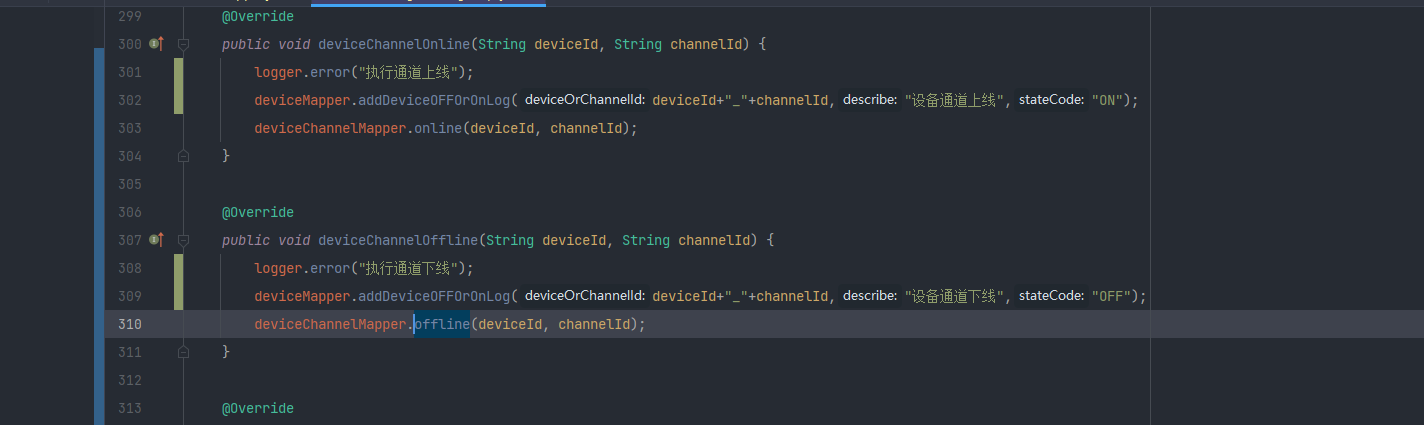Collapse the deviceChannelOnline method fold marker
This screenshot has width=1424, height=425.
pyautogui.click(x=184, y=44)
